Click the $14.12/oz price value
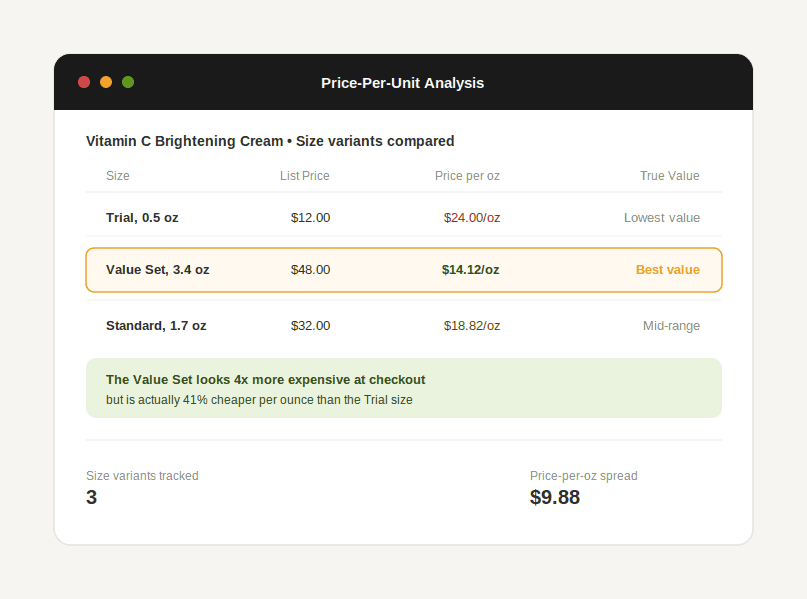 pyautogui.click(x=470, y=270)
